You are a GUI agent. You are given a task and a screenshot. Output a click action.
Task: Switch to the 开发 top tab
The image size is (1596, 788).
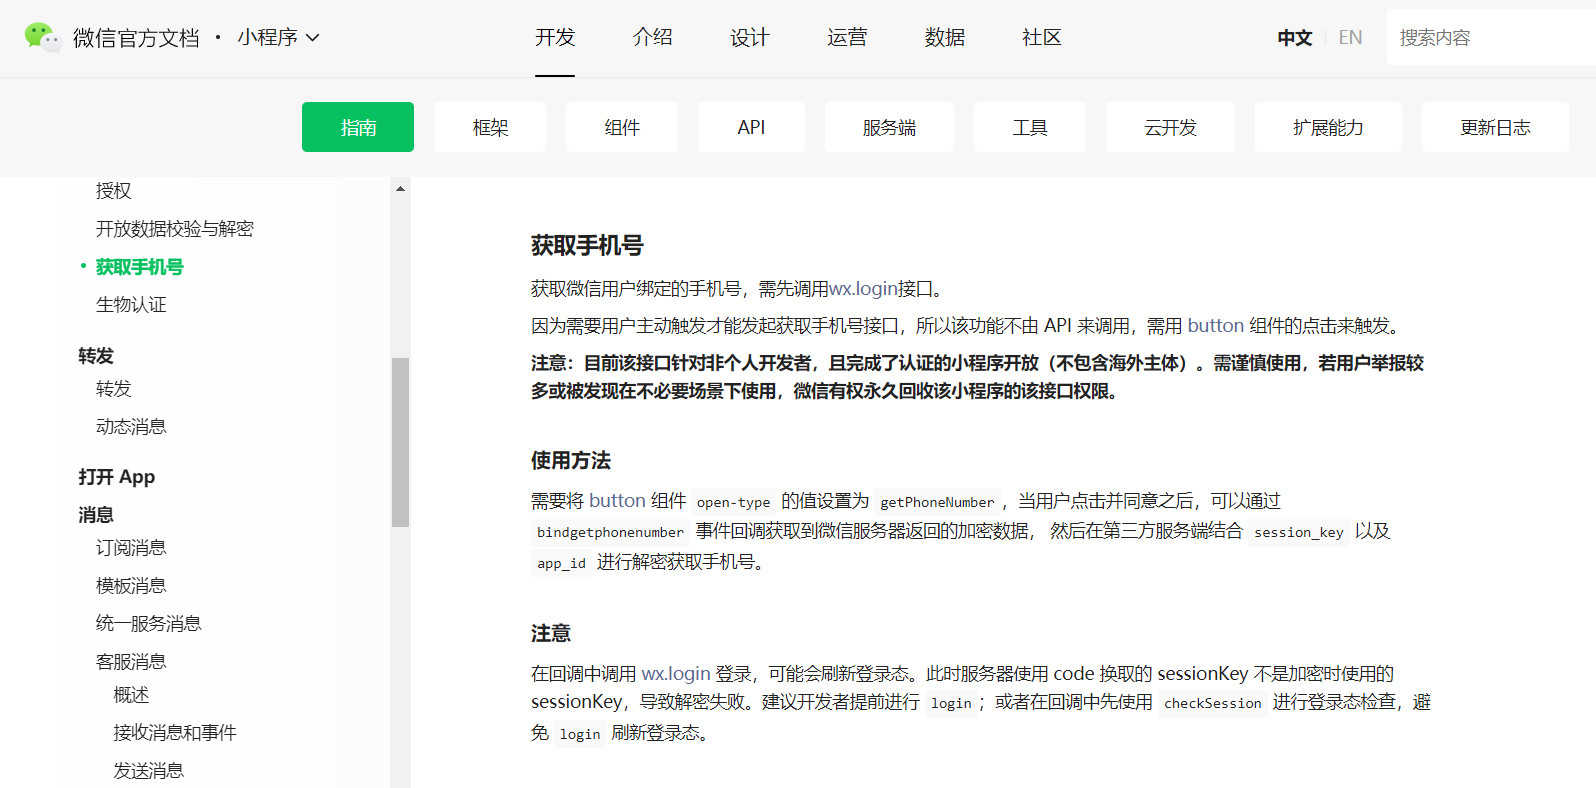(555, 38)
